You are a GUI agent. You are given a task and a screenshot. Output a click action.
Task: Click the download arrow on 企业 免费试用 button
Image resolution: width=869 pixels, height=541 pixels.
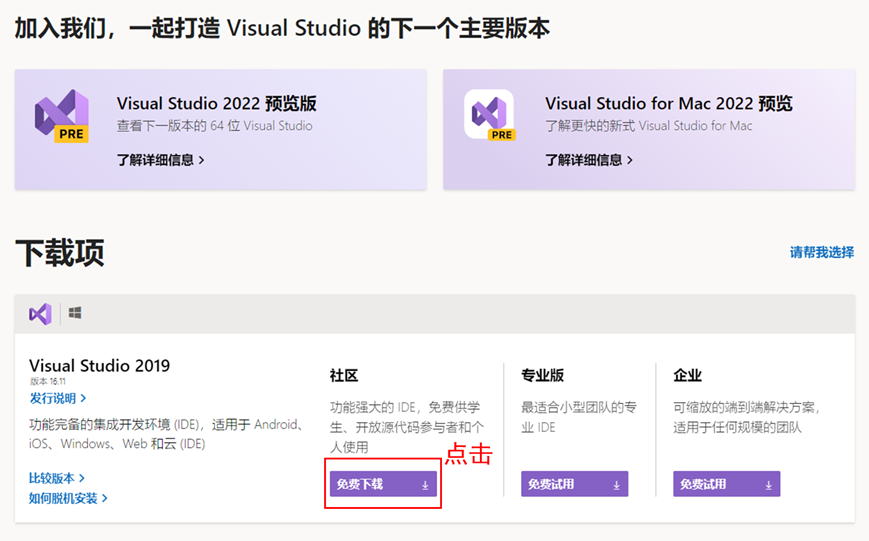[769, 485]
